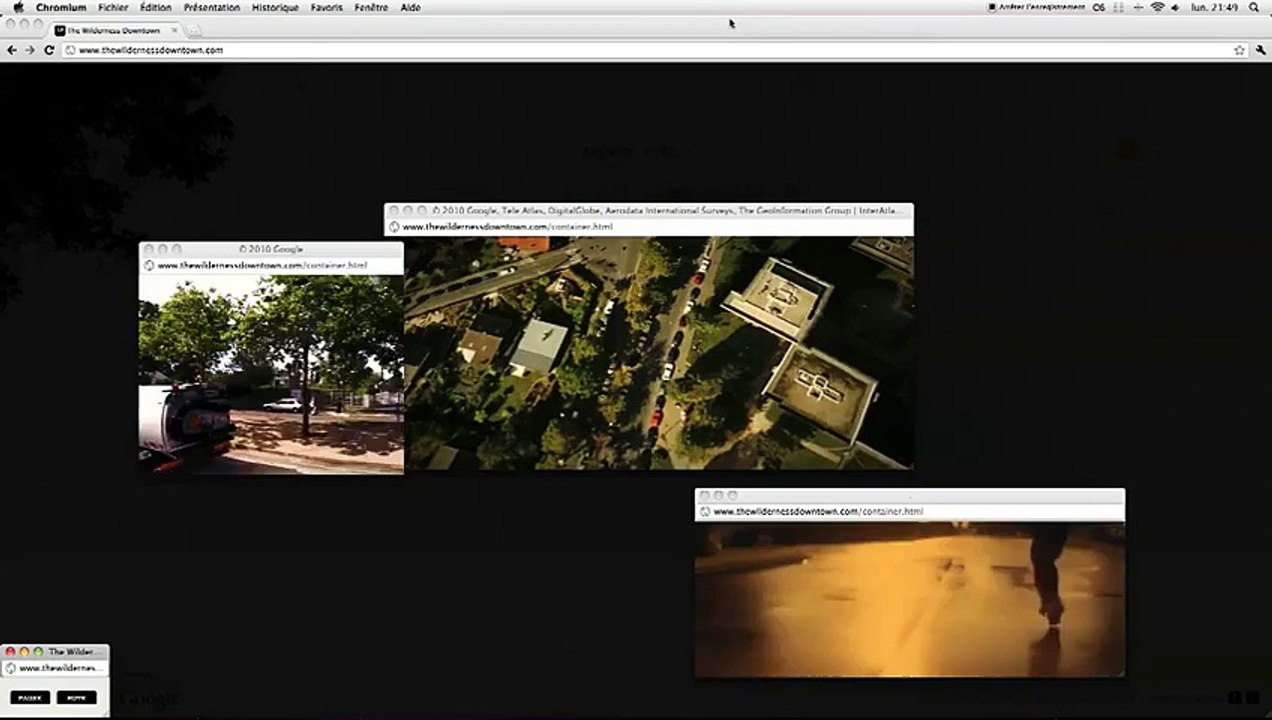Reload the page with the refresh icon
Image resolution: width=1272 pixels, height=720 pixels.
pyautogui.click(x=49, y=50)
